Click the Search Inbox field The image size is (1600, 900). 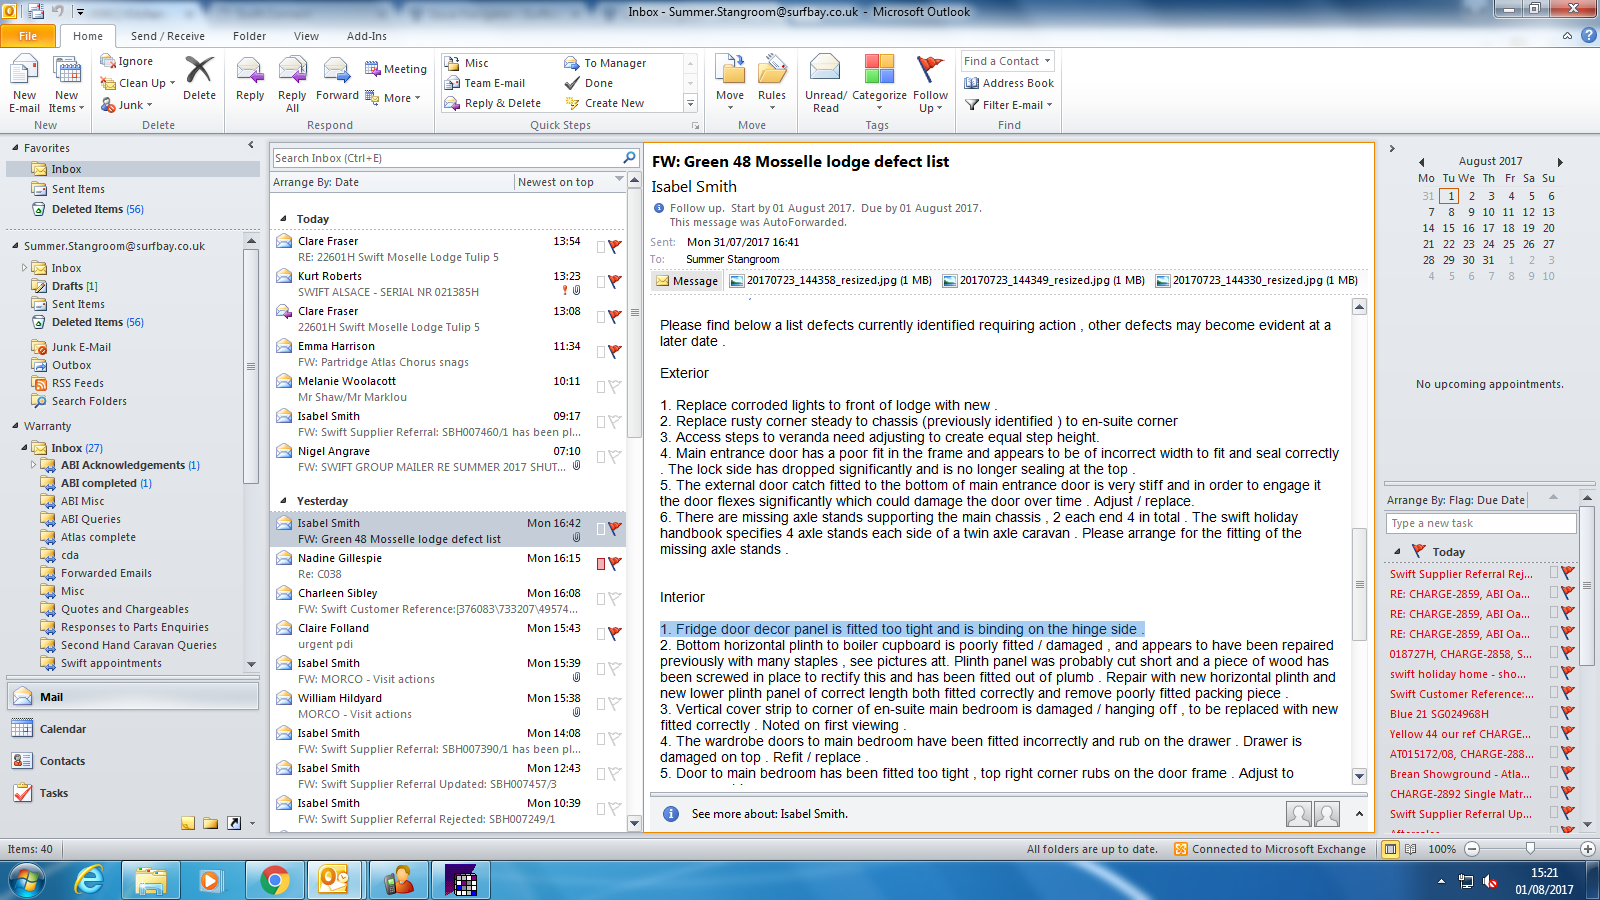tap(446, 158)
